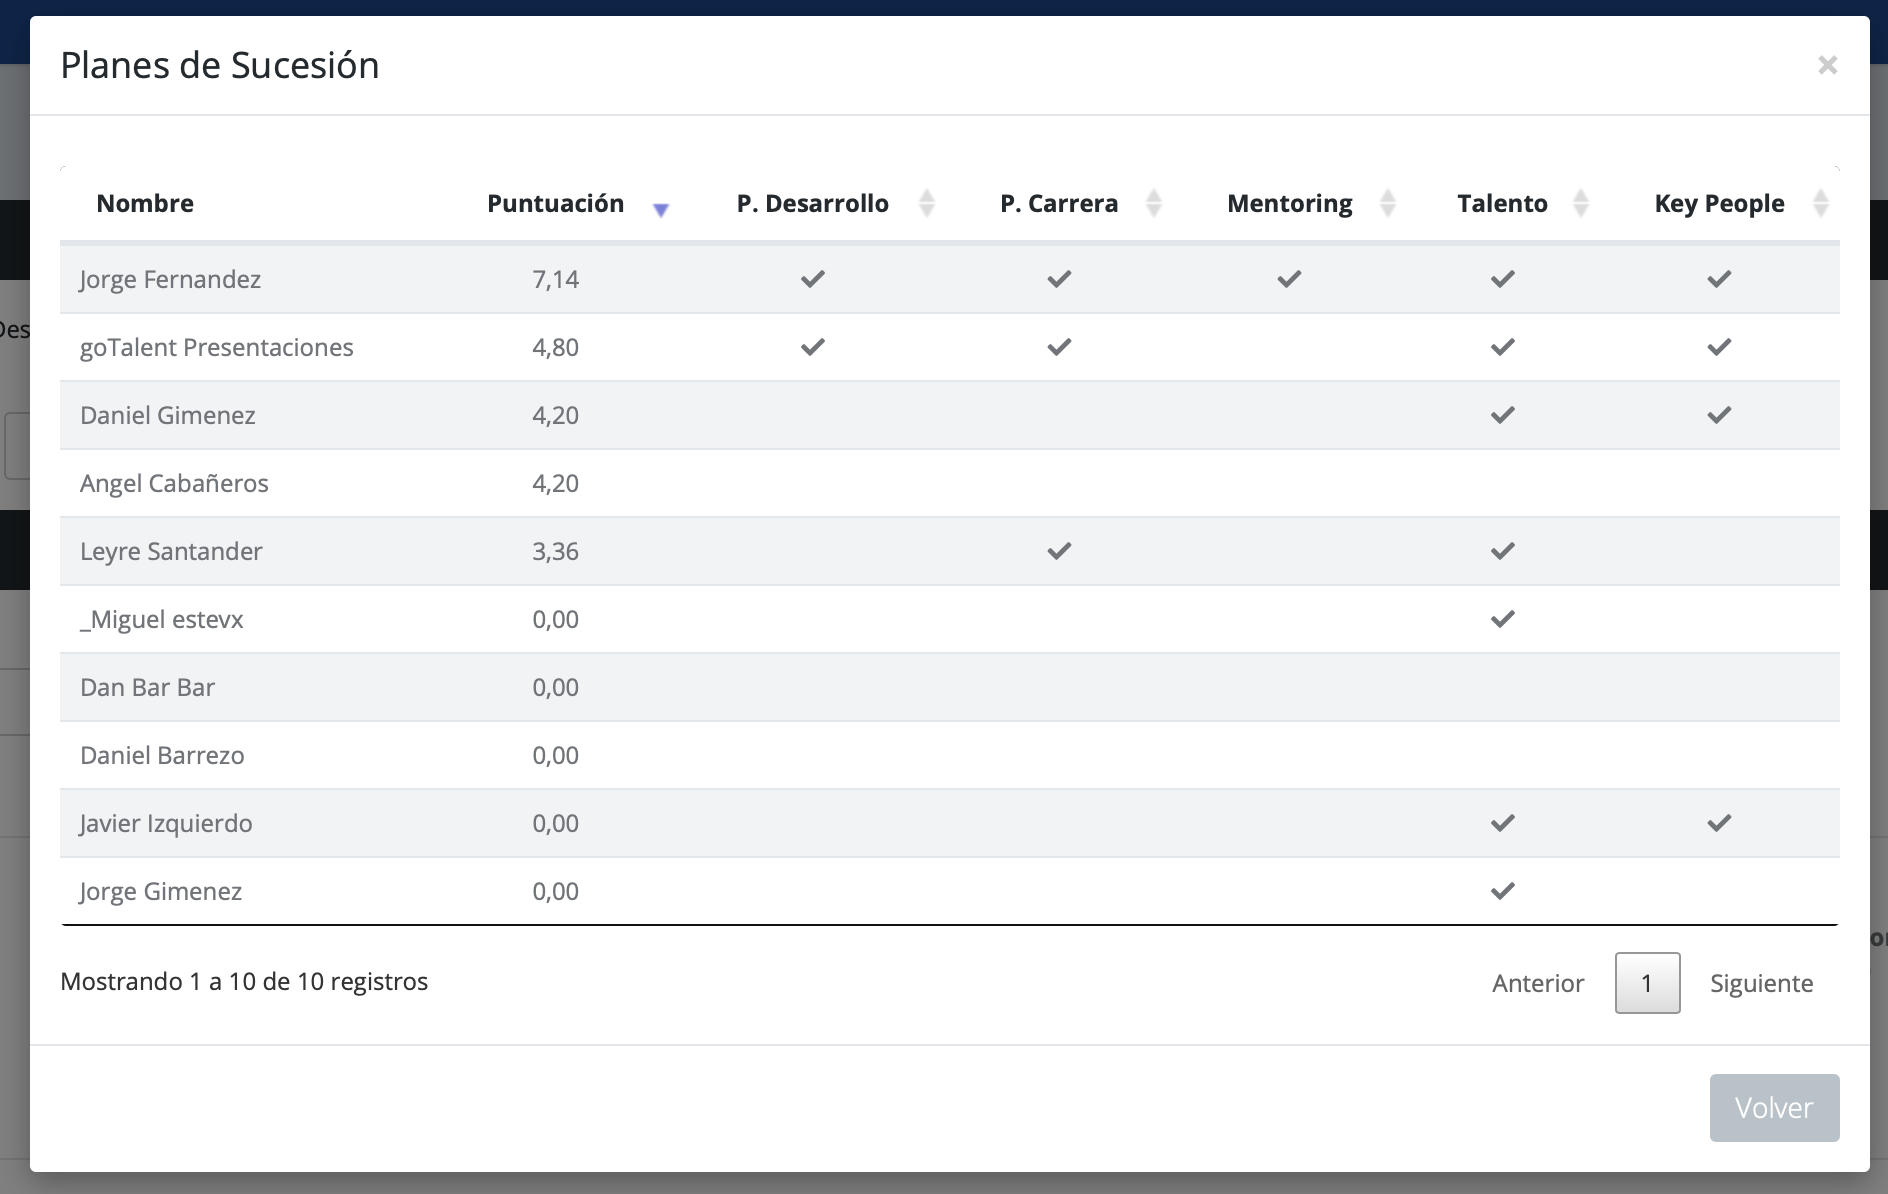Click 'Mostrando 1 a 10 de 10 registros'
This screenshot has height=1194, width=1888.
coord(244,981)
